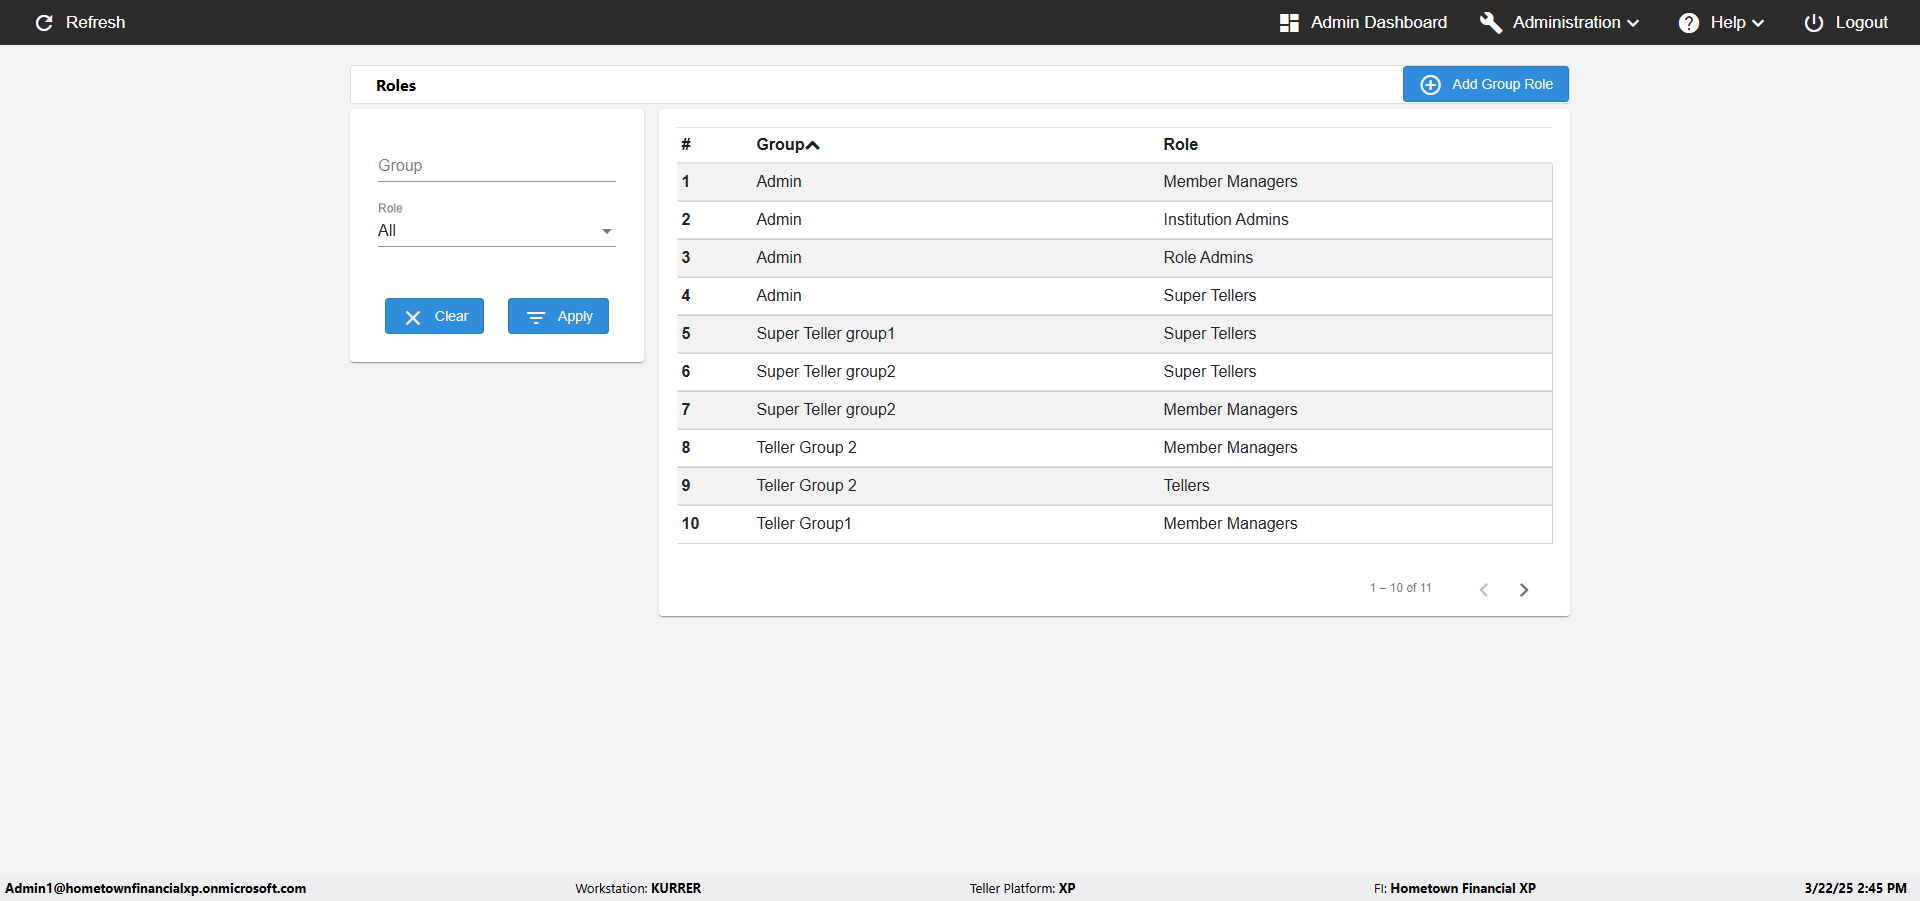
Task: Click Workstation KURRER in status bar
Action: (638, 888)
